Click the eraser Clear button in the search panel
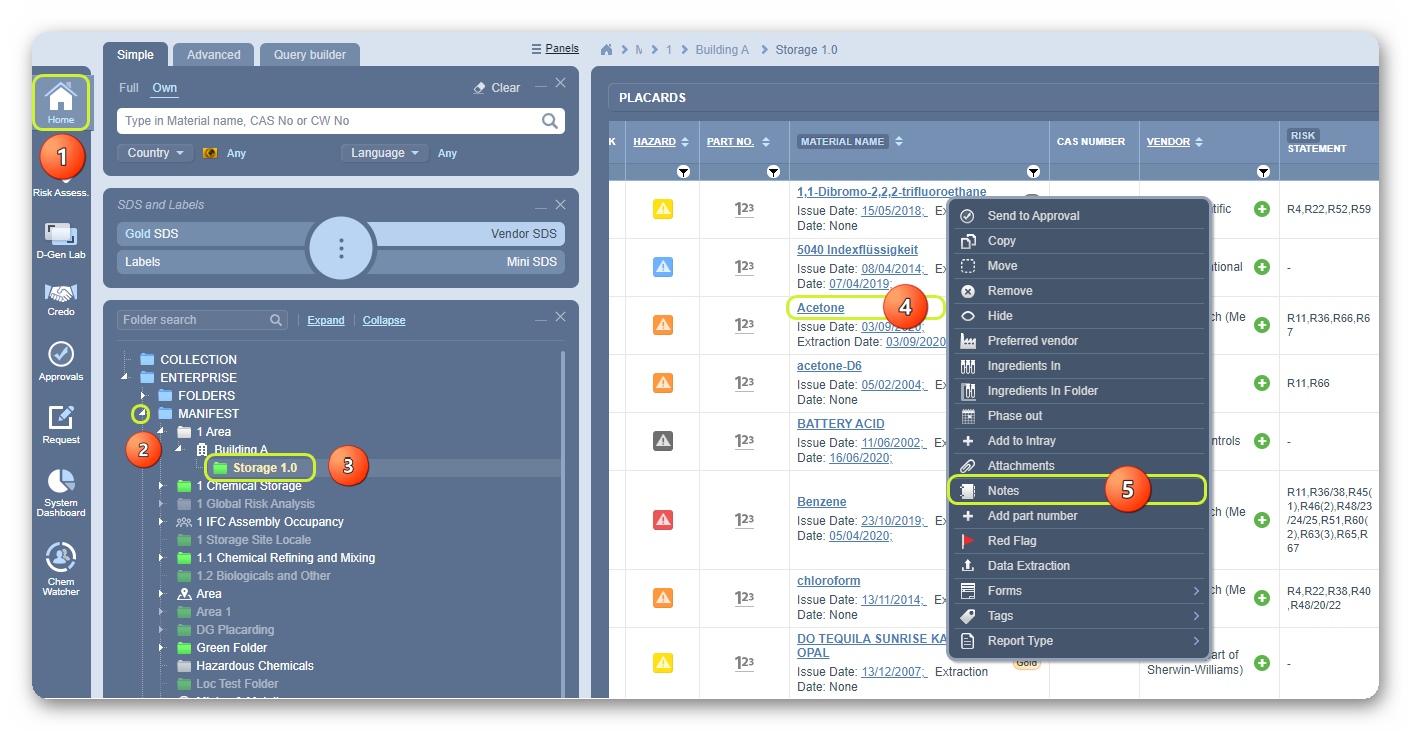Screen dimensions: 1411x731 pos(497,88)
